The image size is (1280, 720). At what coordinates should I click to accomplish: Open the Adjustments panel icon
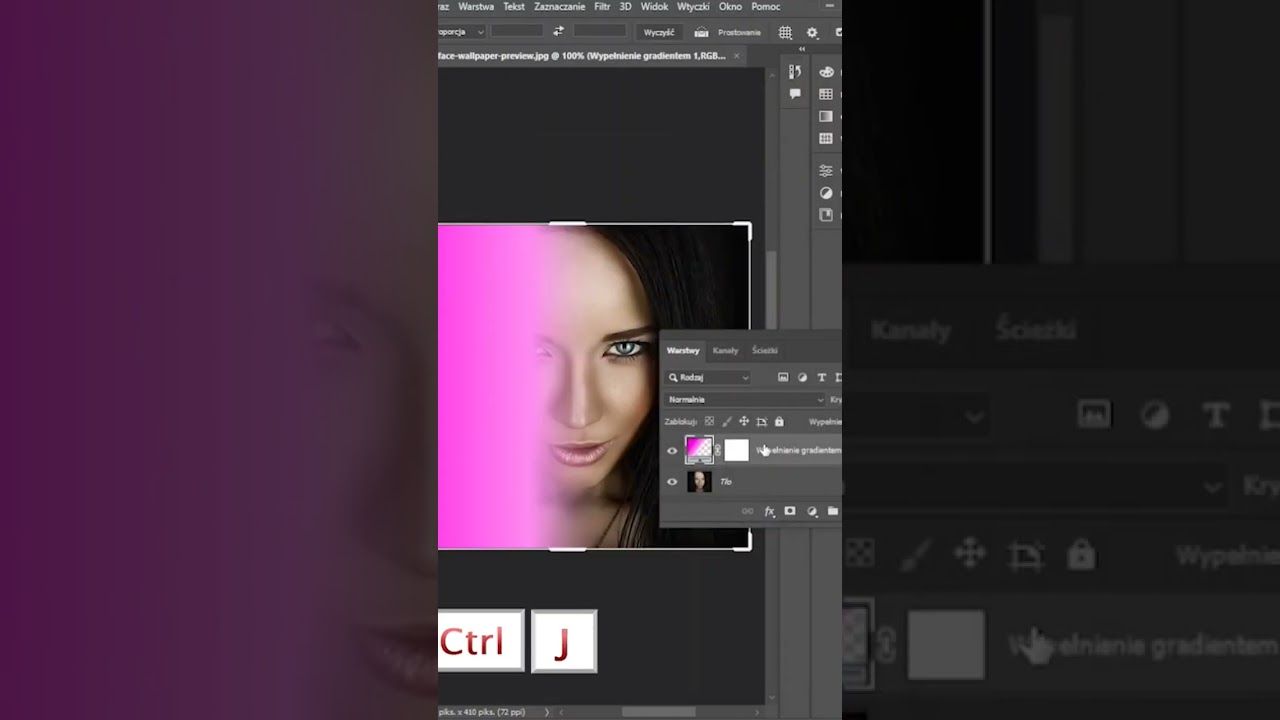coord(826,193)
